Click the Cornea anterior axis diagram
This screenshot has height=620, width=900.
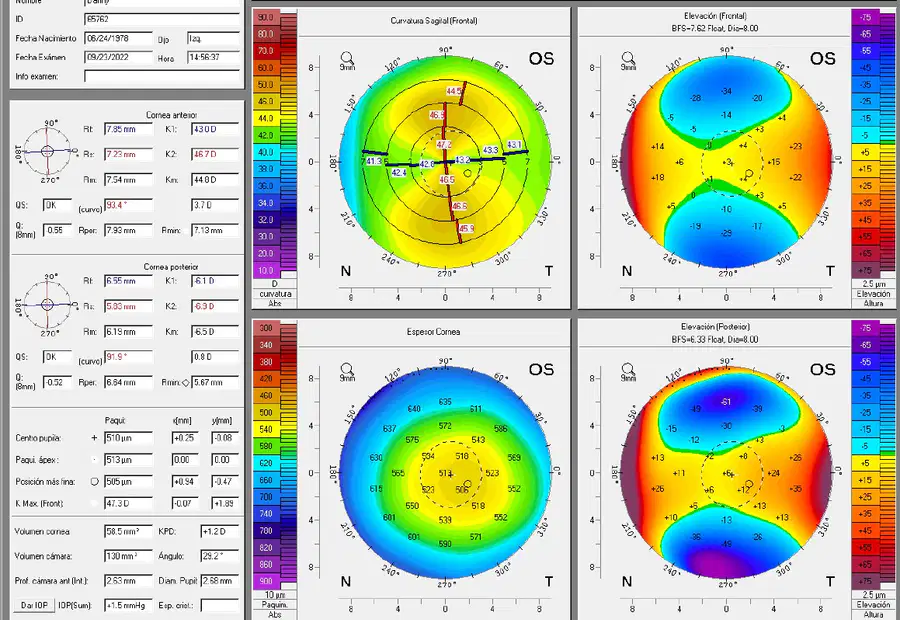47,152
